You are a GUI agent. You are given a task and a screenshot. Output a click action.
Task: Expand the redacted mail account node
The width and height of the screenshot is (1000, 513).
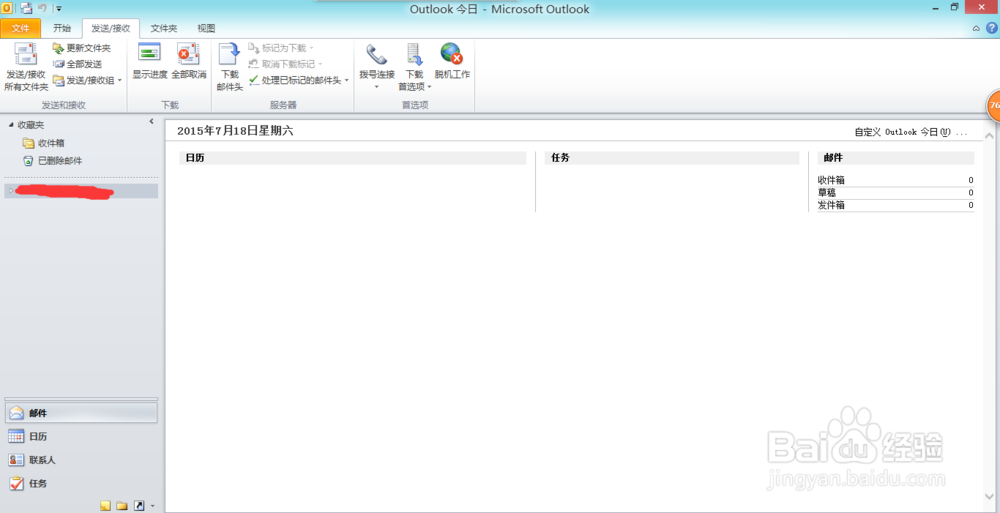click(x=11, y=191)
